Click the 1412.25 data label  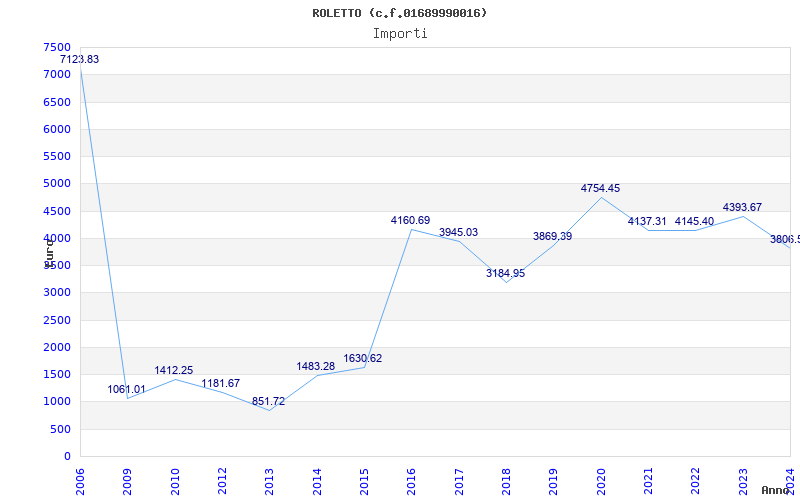pos(174,370)
